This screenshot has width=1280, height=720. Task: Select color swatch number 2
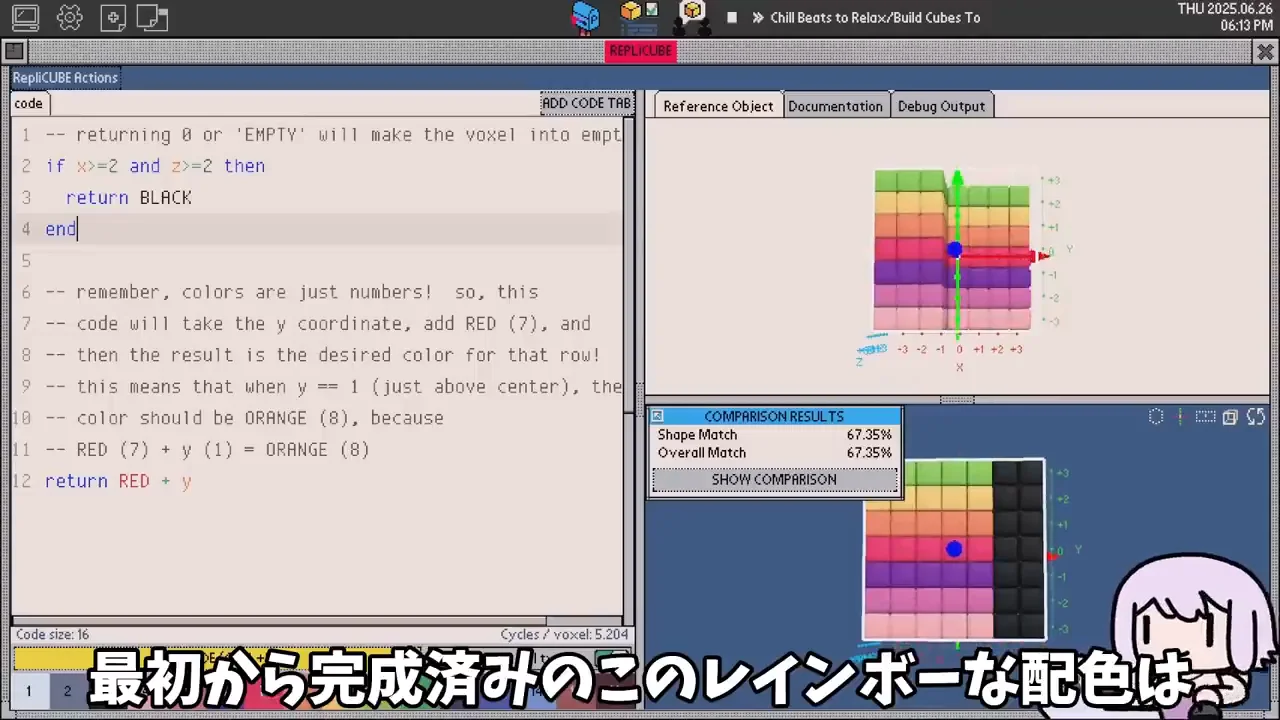[x=67, y=691]
